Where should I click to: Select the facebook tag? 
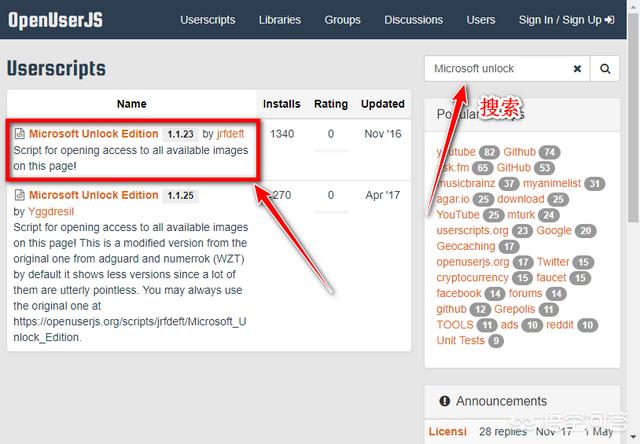click(x=459, y=293)
